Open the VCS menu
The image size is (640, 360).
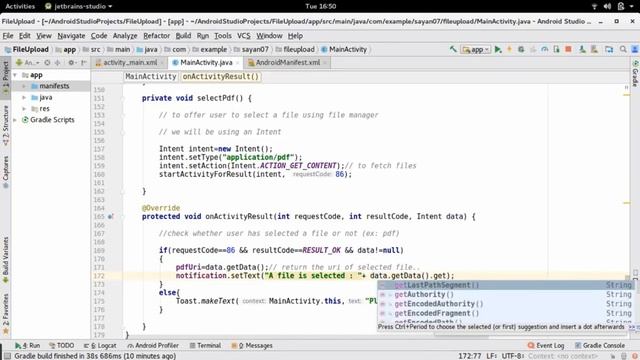tap(244, 36)
